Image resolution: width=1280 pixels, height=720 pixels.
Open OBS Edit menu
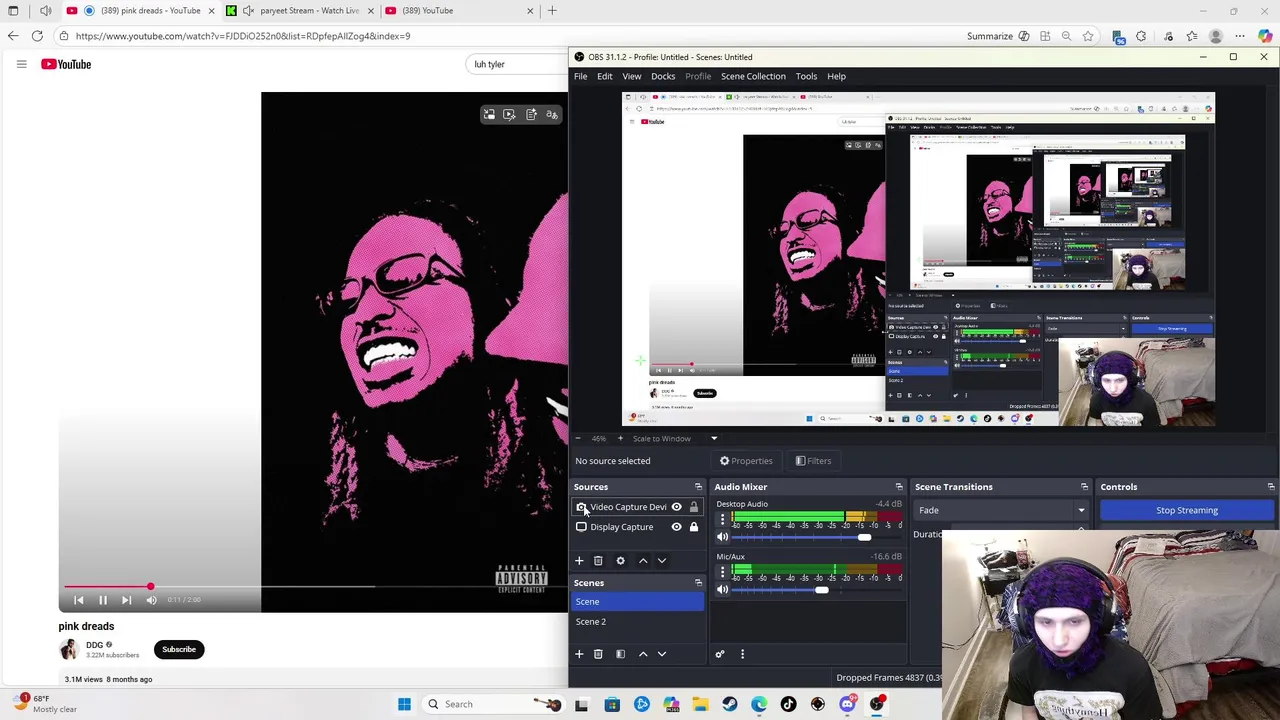click(x=605, y=76)
